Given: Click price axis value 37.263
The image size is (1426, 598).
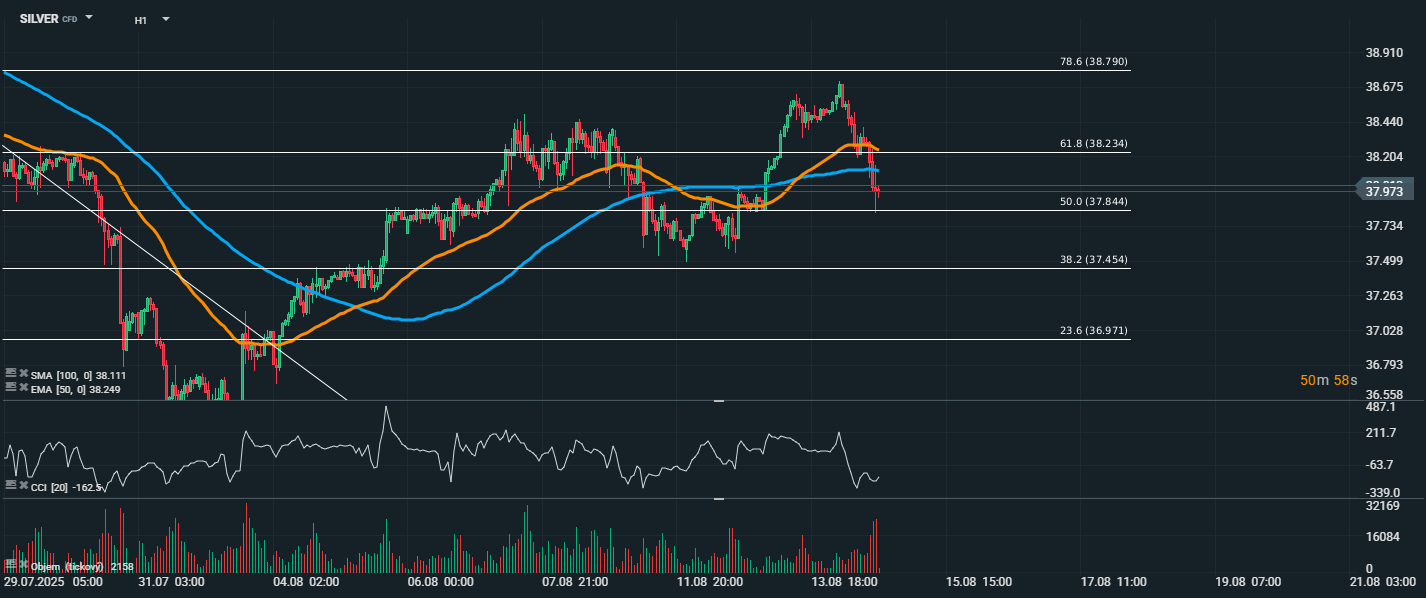Looking at the screenshot, I should click(x=1384, y=296).
